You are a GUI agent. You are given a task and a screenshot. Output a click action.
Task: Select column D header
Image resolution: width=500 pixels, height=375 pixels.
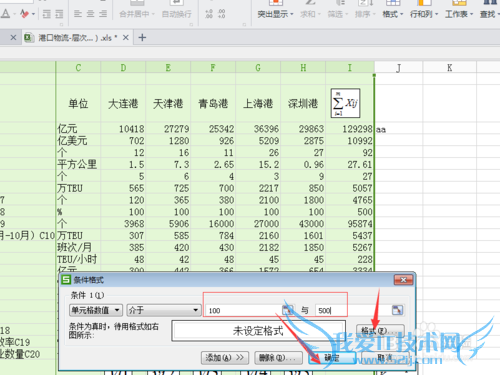click(x=123, y=68)
